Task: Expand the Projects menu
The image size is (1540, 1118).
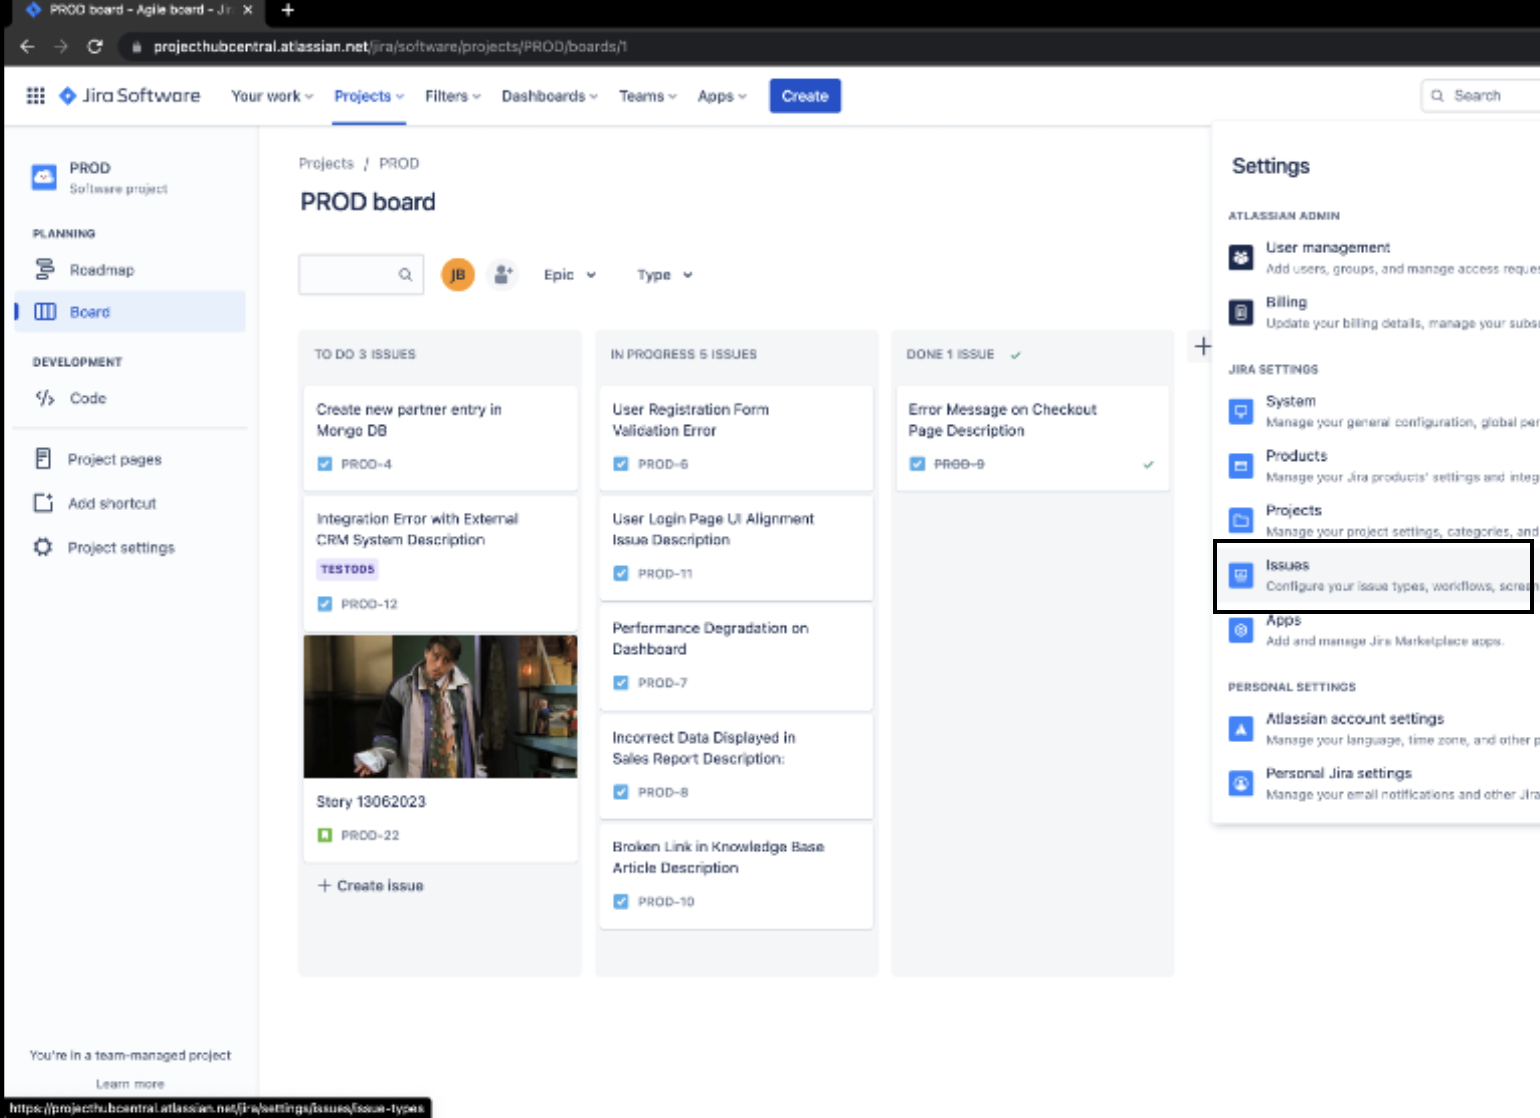Action: coord(369,96)
